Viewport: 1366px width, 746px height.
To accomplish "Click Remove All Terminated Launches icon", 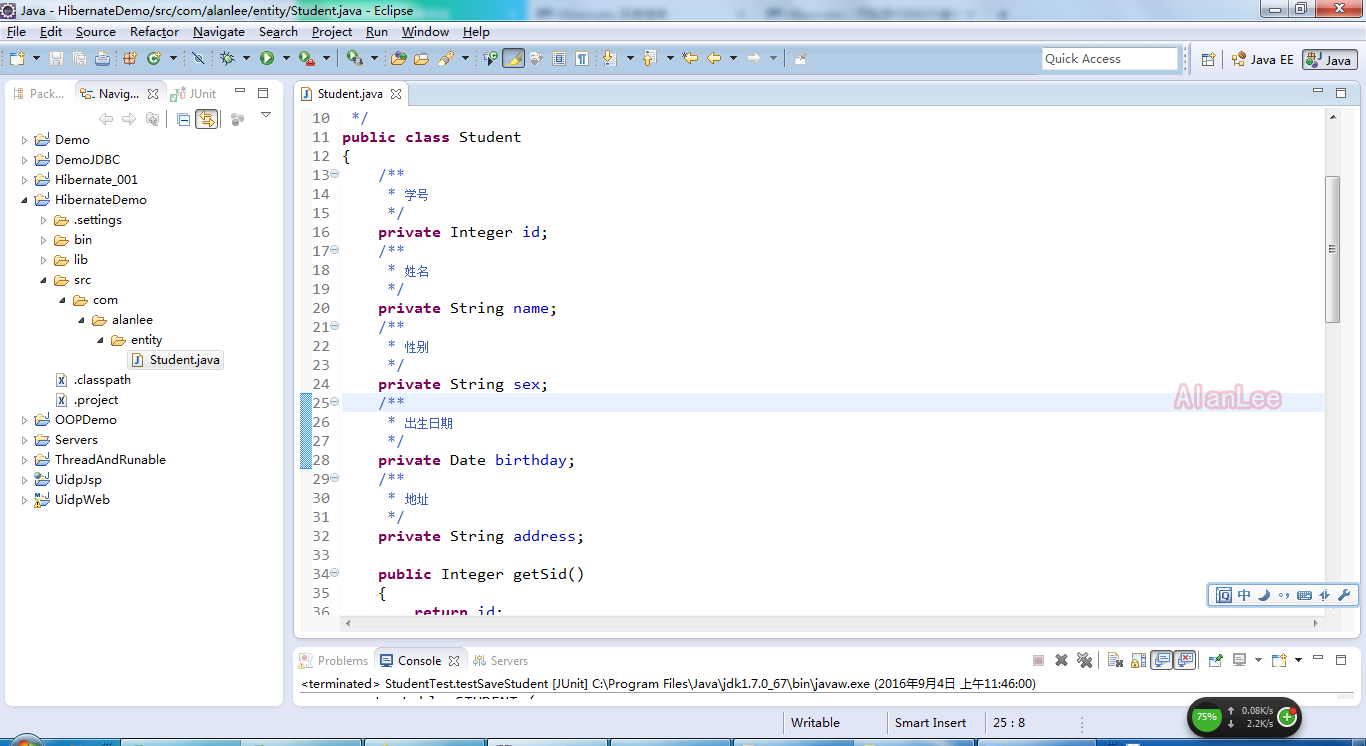I will click(x=1084, y=660).
